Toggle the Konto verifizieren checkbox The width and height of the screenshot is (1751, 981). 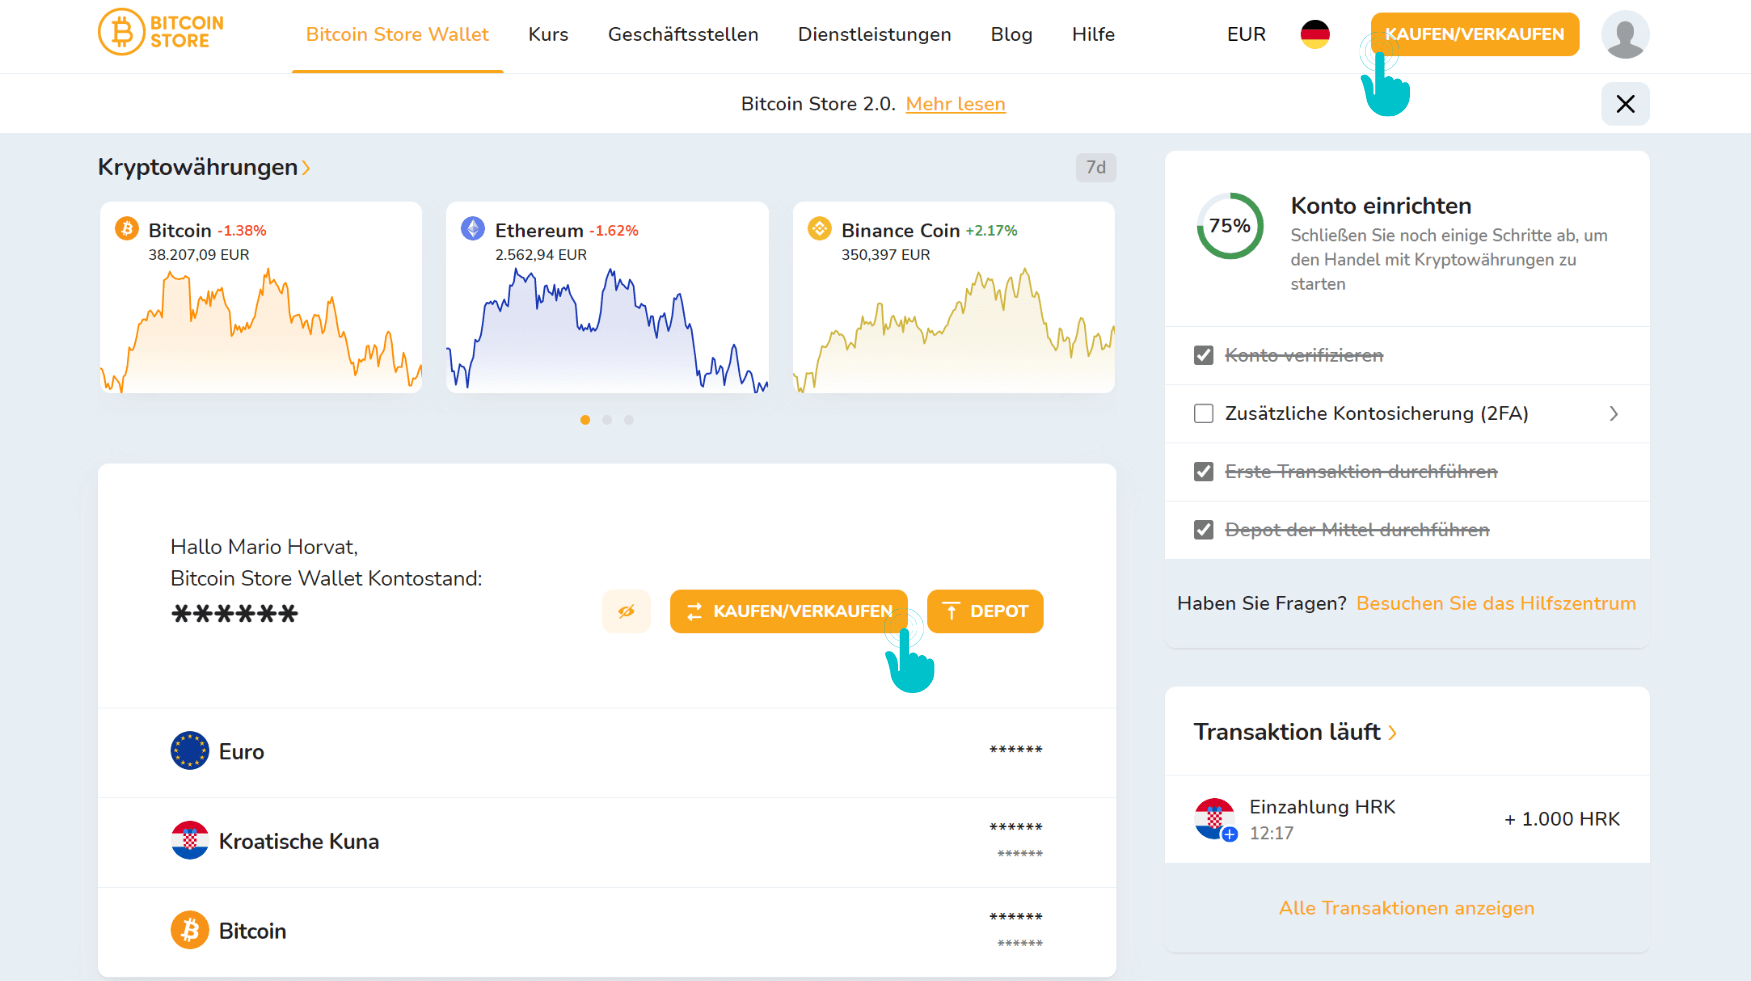click(1204, 355)
